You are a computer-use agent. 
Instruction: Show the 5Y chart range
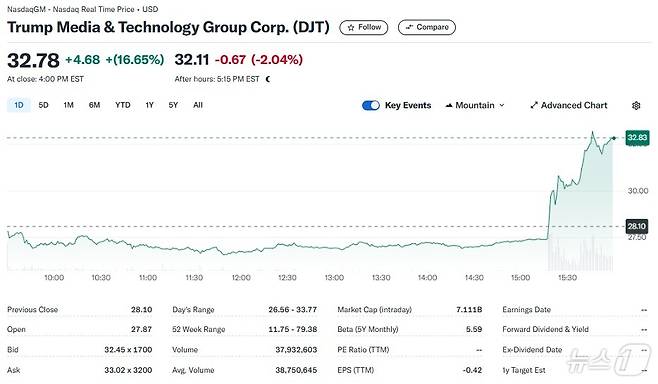173,105
